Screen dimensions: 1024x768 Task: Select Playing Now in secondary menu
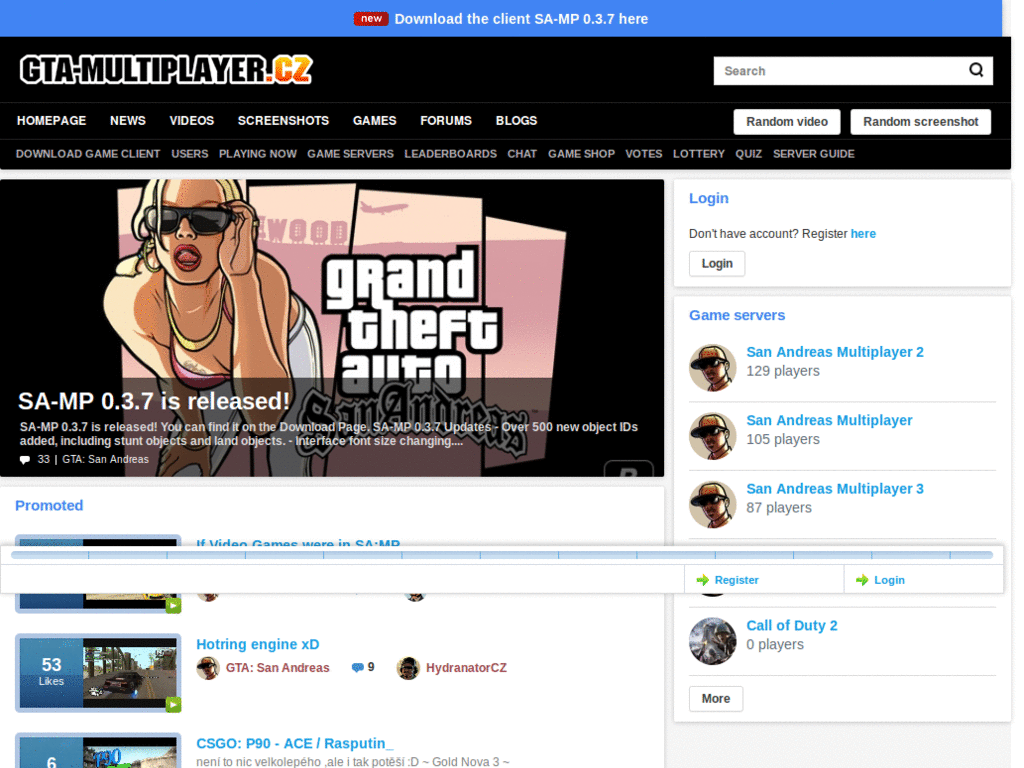click(x=258, y=154)
